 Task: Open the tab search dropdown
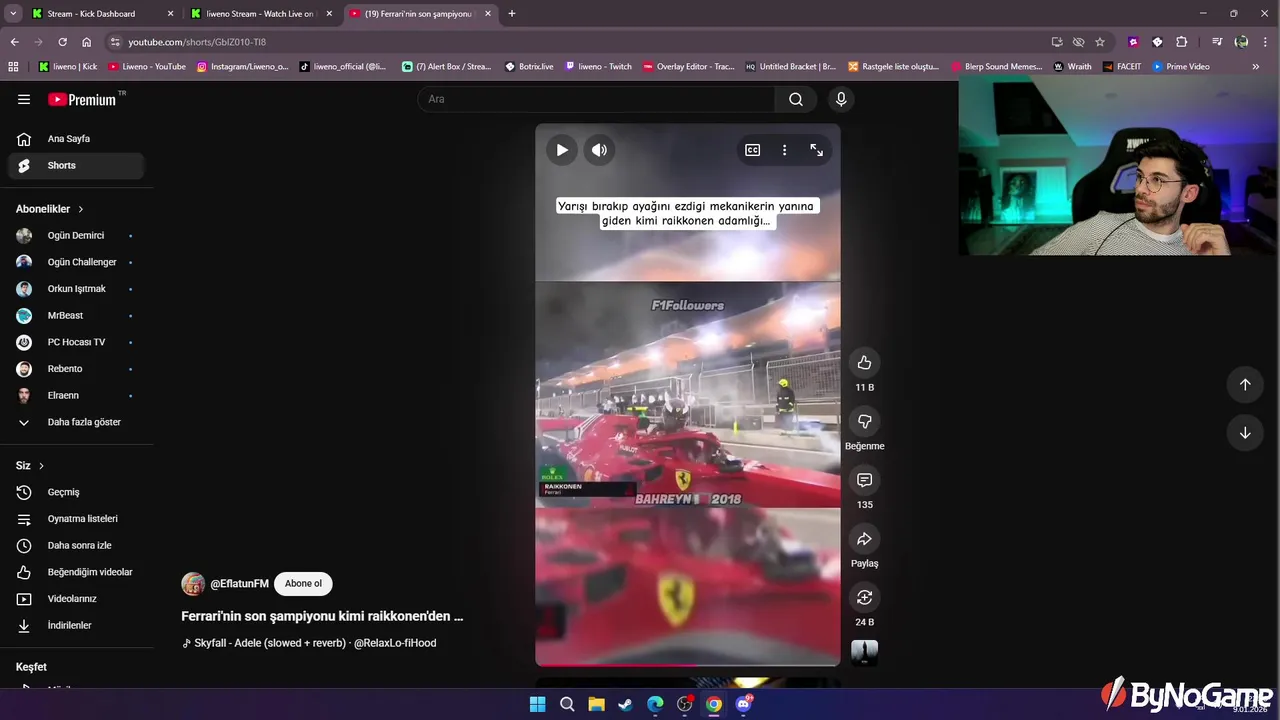tap(13, 14)
